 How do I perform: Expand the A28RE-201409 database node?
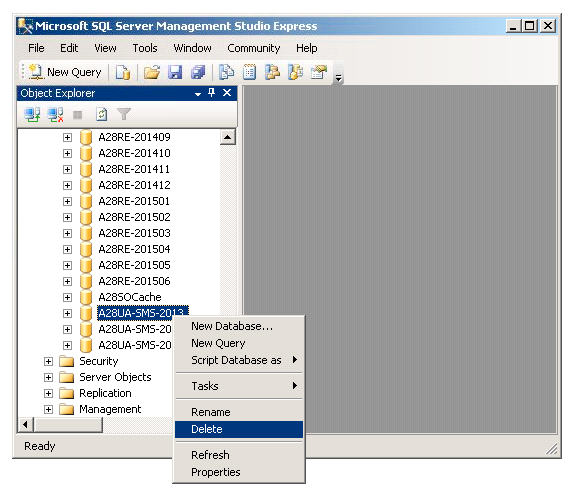pos(67,137)
